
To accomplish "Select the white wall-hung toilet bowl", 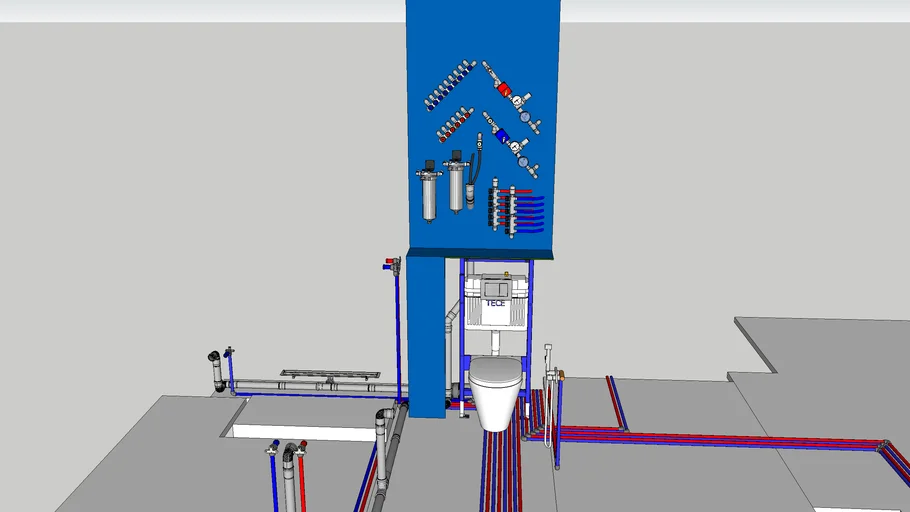I will [497, 389].
